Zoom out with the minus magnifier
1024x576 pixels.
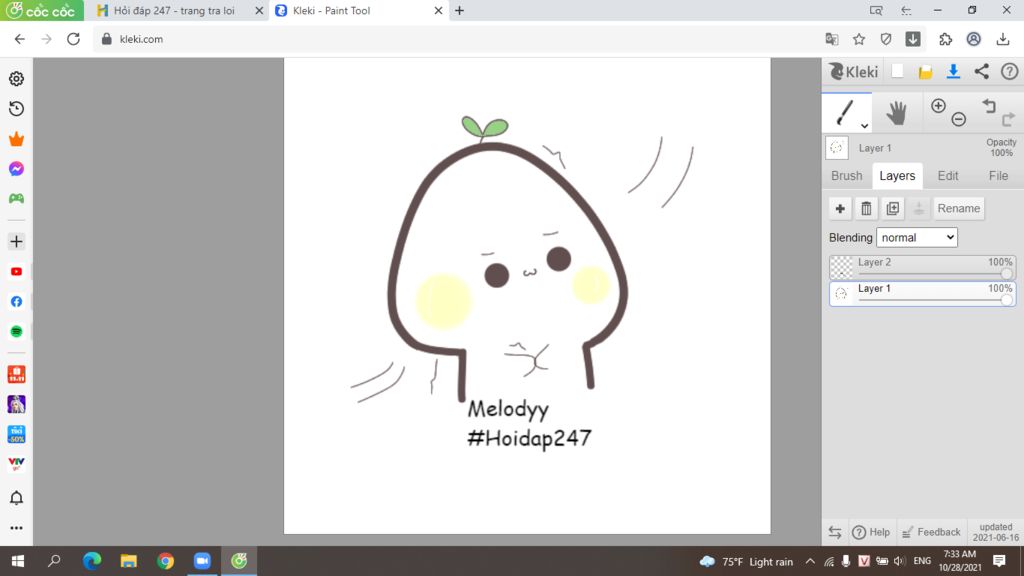tap(959, 120)
